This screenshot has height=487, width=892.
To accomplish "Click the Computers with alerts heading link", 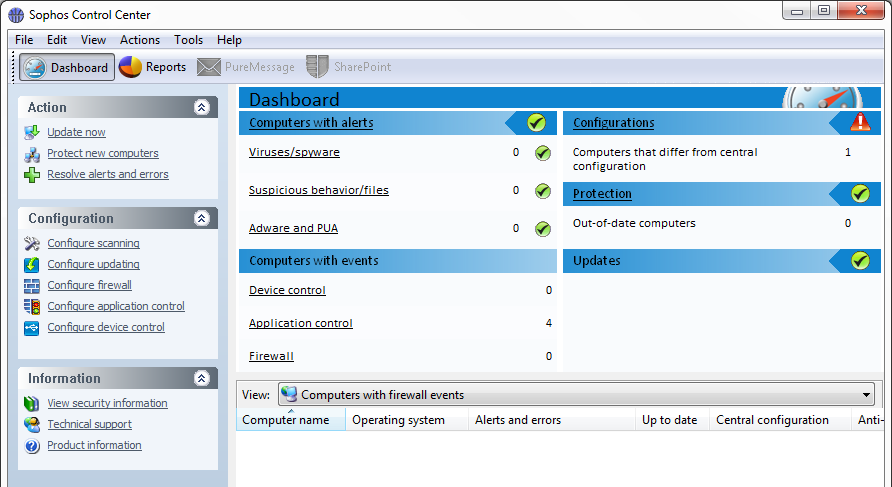I will tap(311, 122).
